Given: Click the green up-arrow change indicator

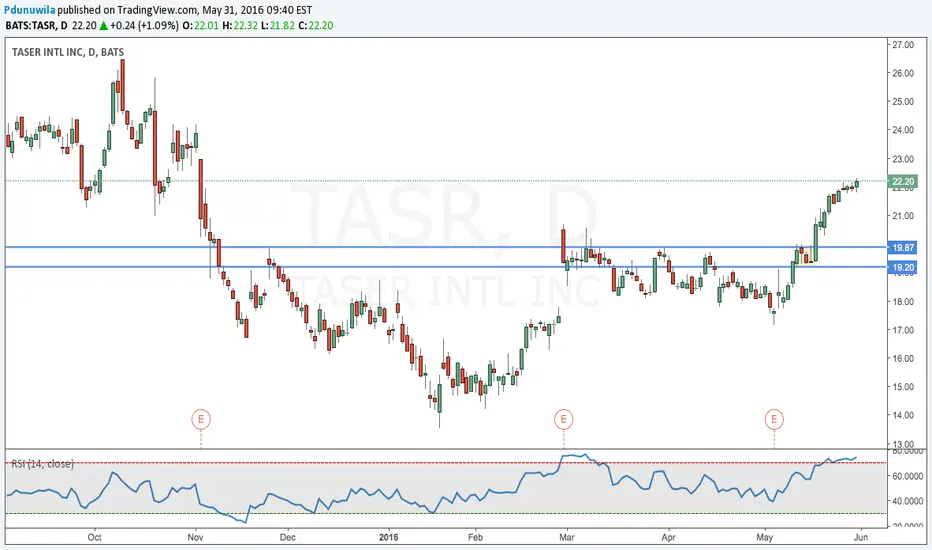Looking at the screenshot, I should tap(103, 26).
